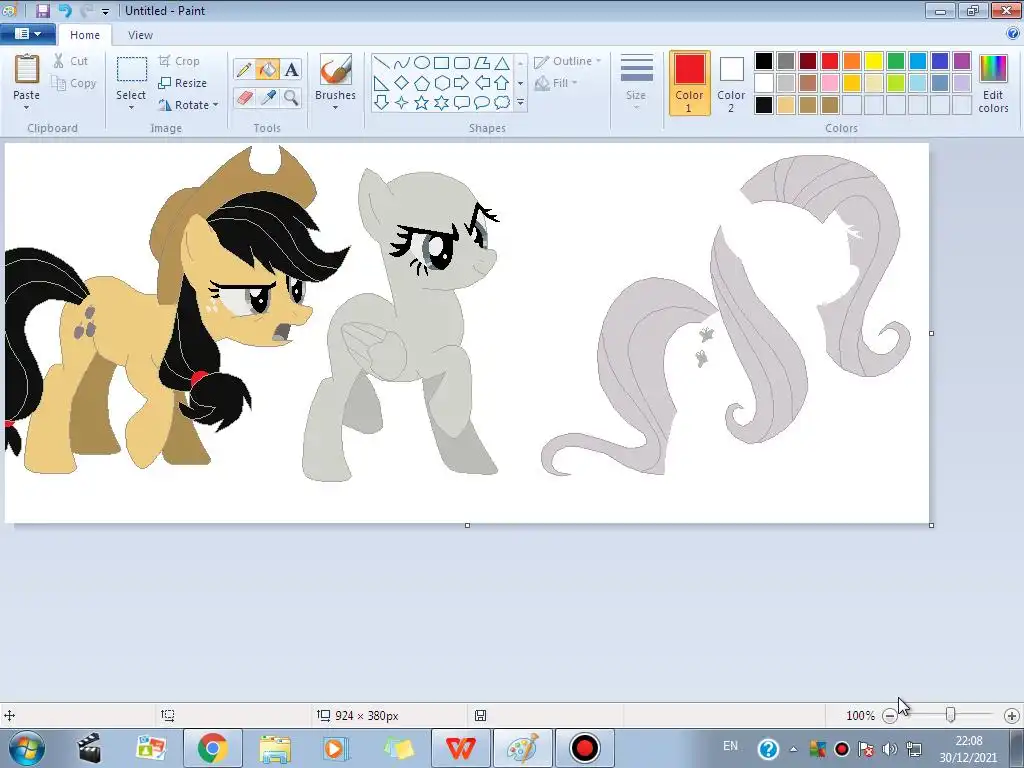Click the taskbar clock showing 22:08
This screenshot has height=768, width=1024.
pyautogui.click(x=968, y=749)
